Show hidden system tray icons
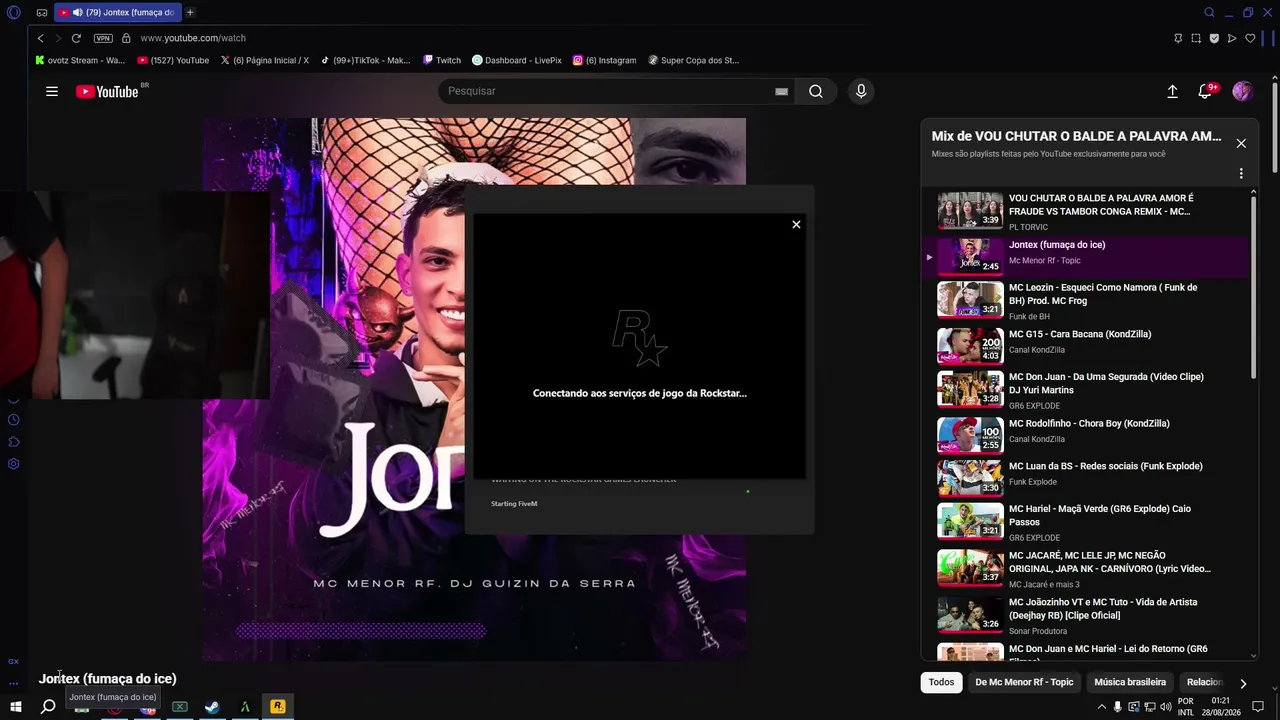Screen dimensions: 1280x720 click(1102, 707)
